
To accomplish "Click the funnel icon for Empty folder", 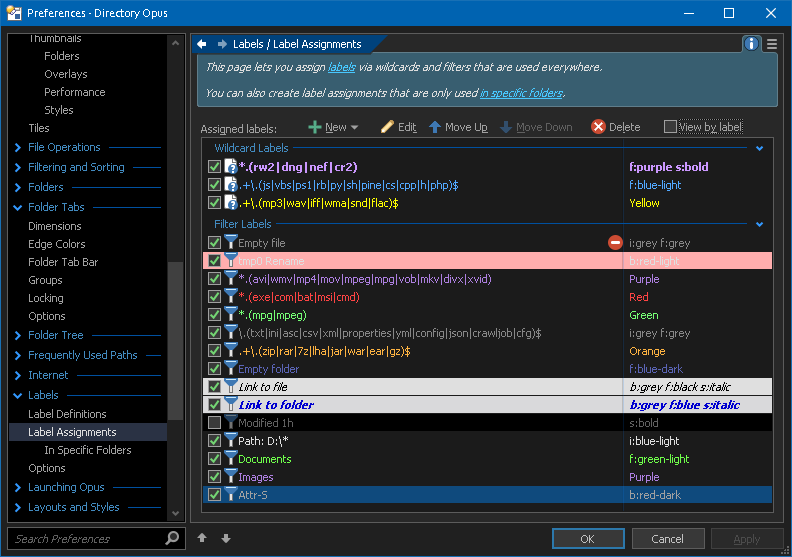I will click(230, 368).
